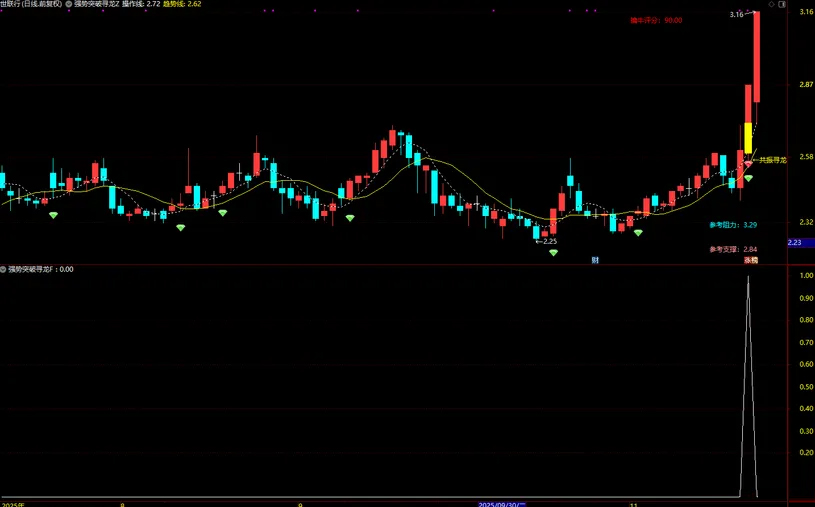The width and height of the screenshot is (815, 507).
Task: Click the 财 financial event marker
Action: tap(595, 260)
